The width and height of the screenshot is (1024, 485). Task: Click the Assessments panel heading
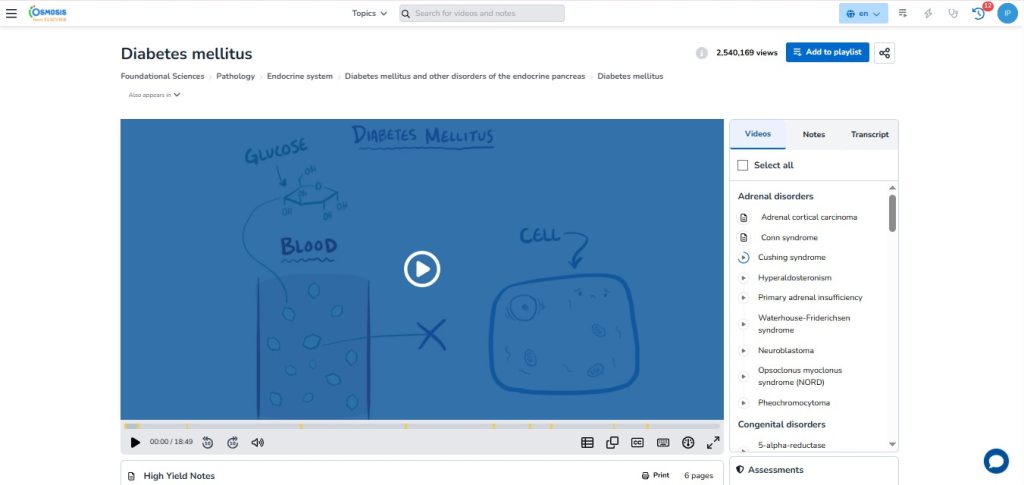point(776,470)
